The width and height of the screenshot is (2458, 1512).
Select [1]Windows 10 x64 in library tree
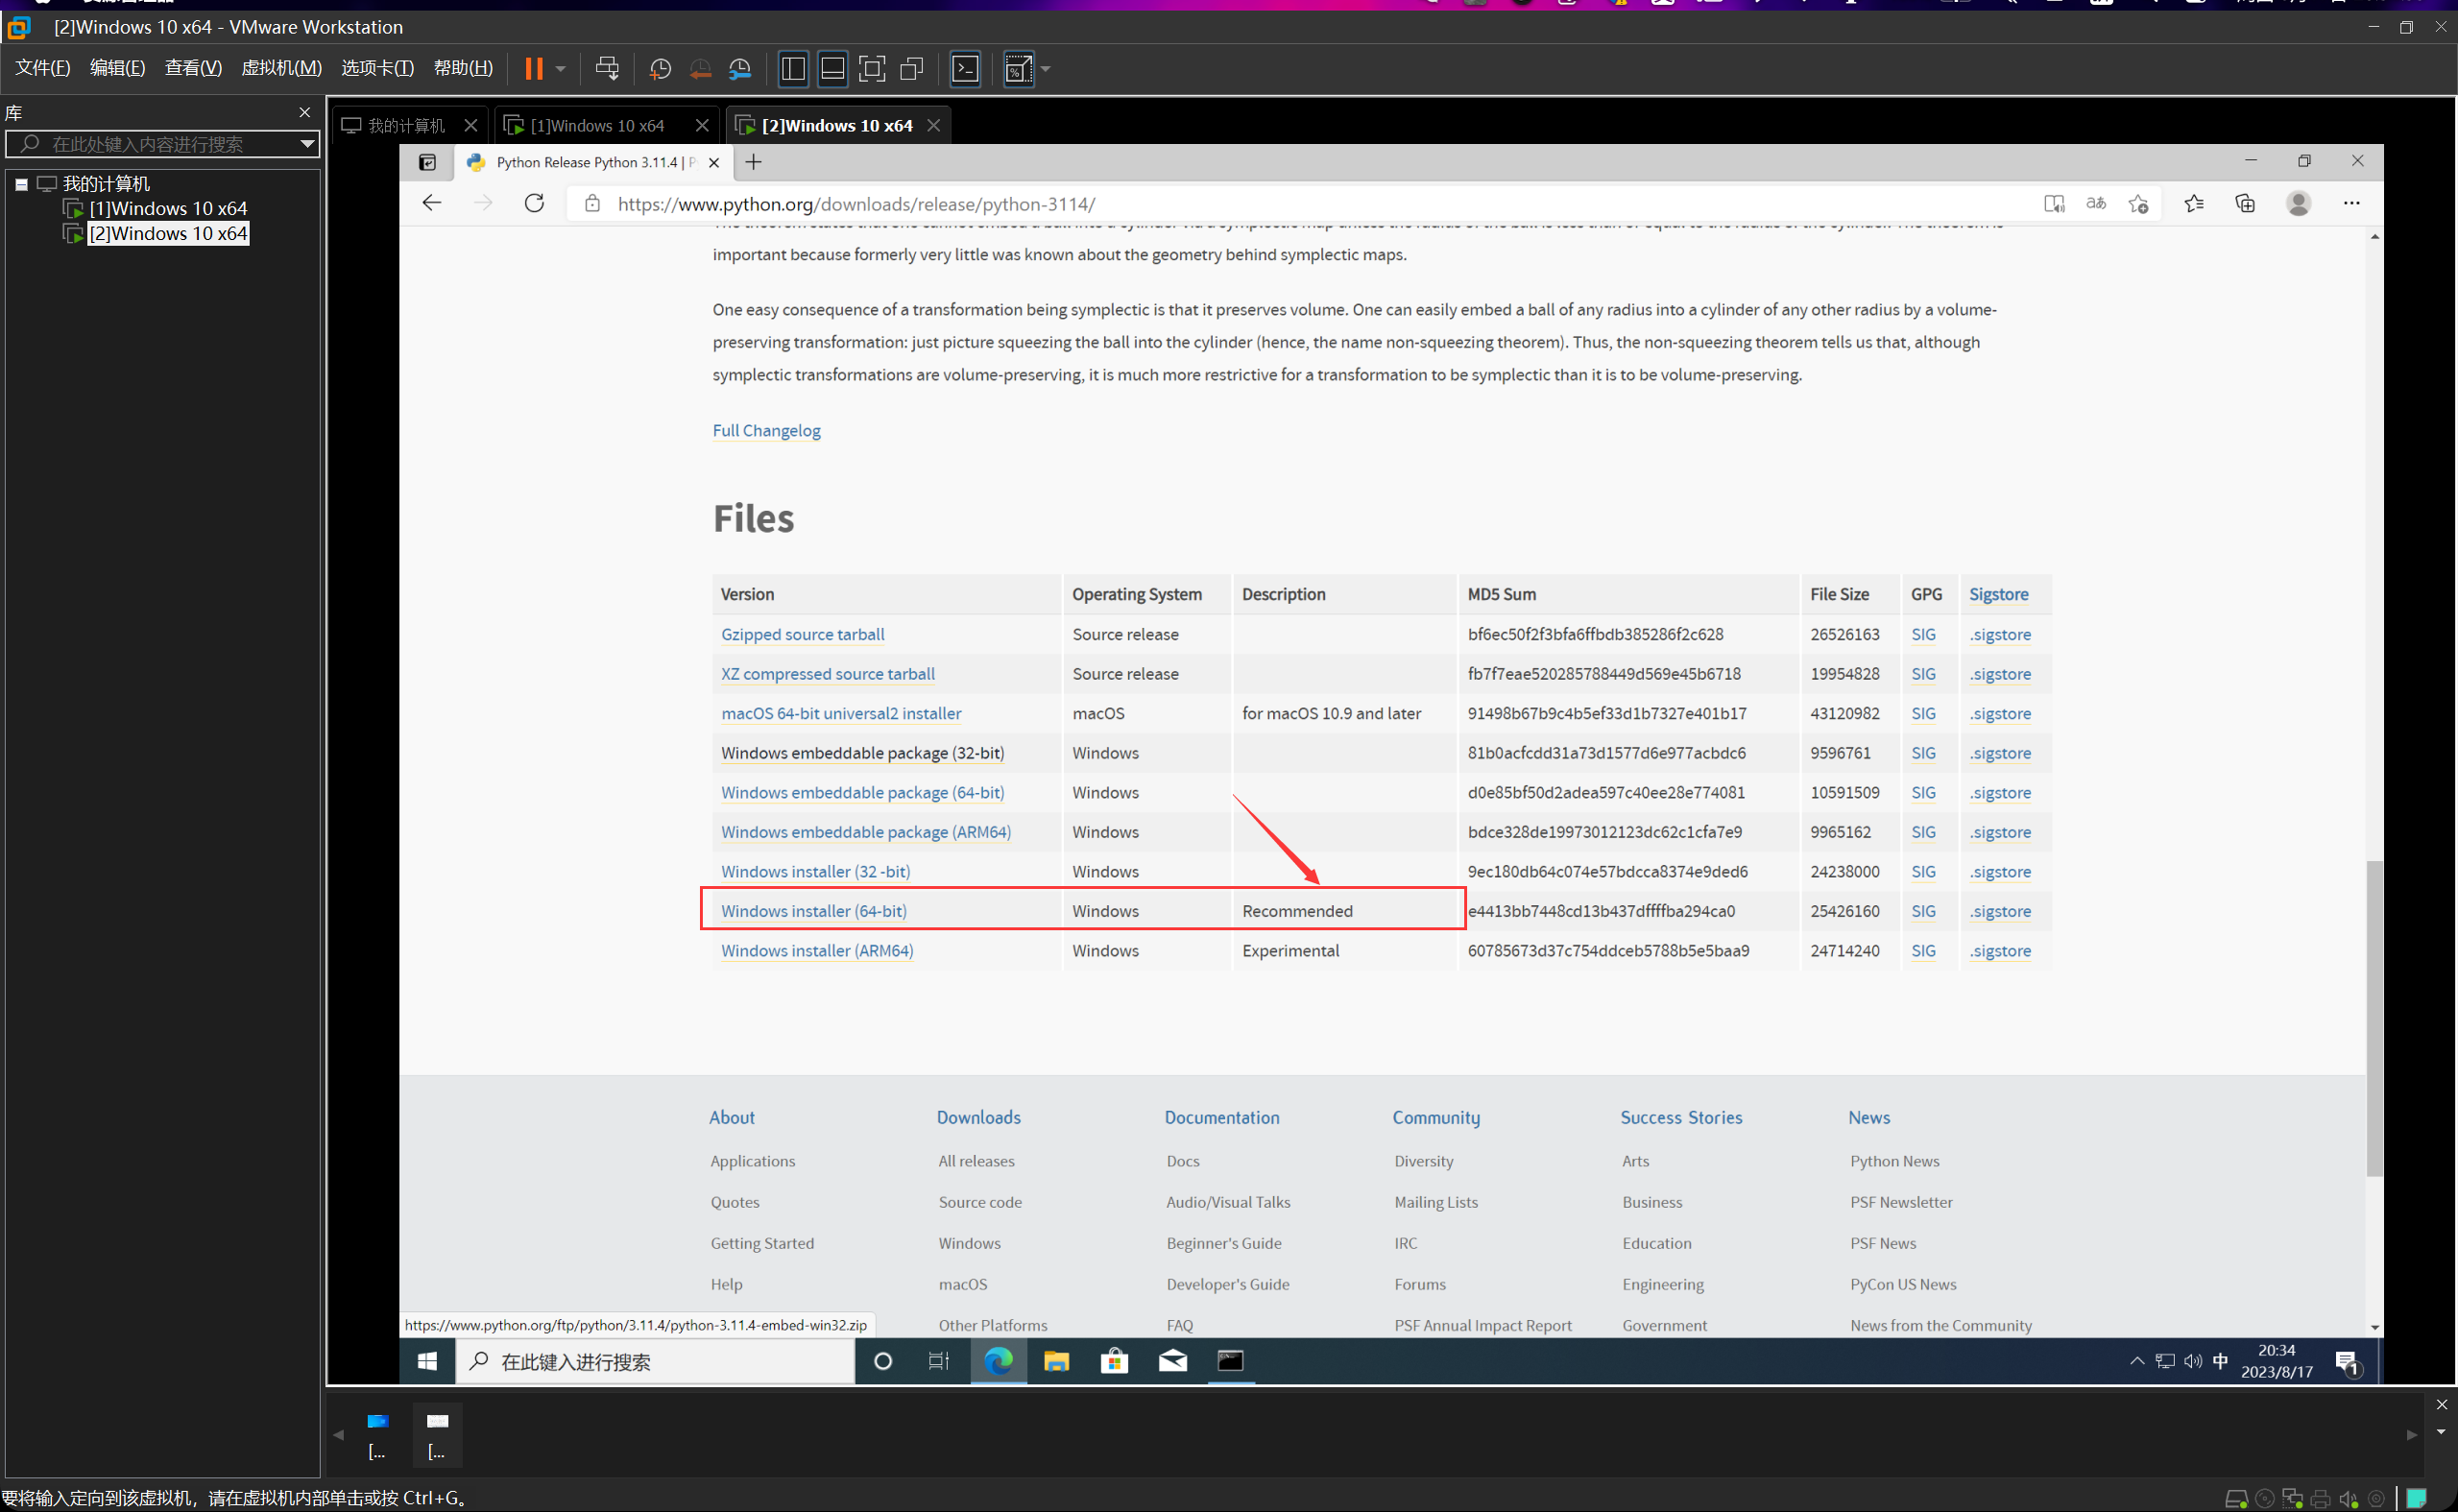168,208
